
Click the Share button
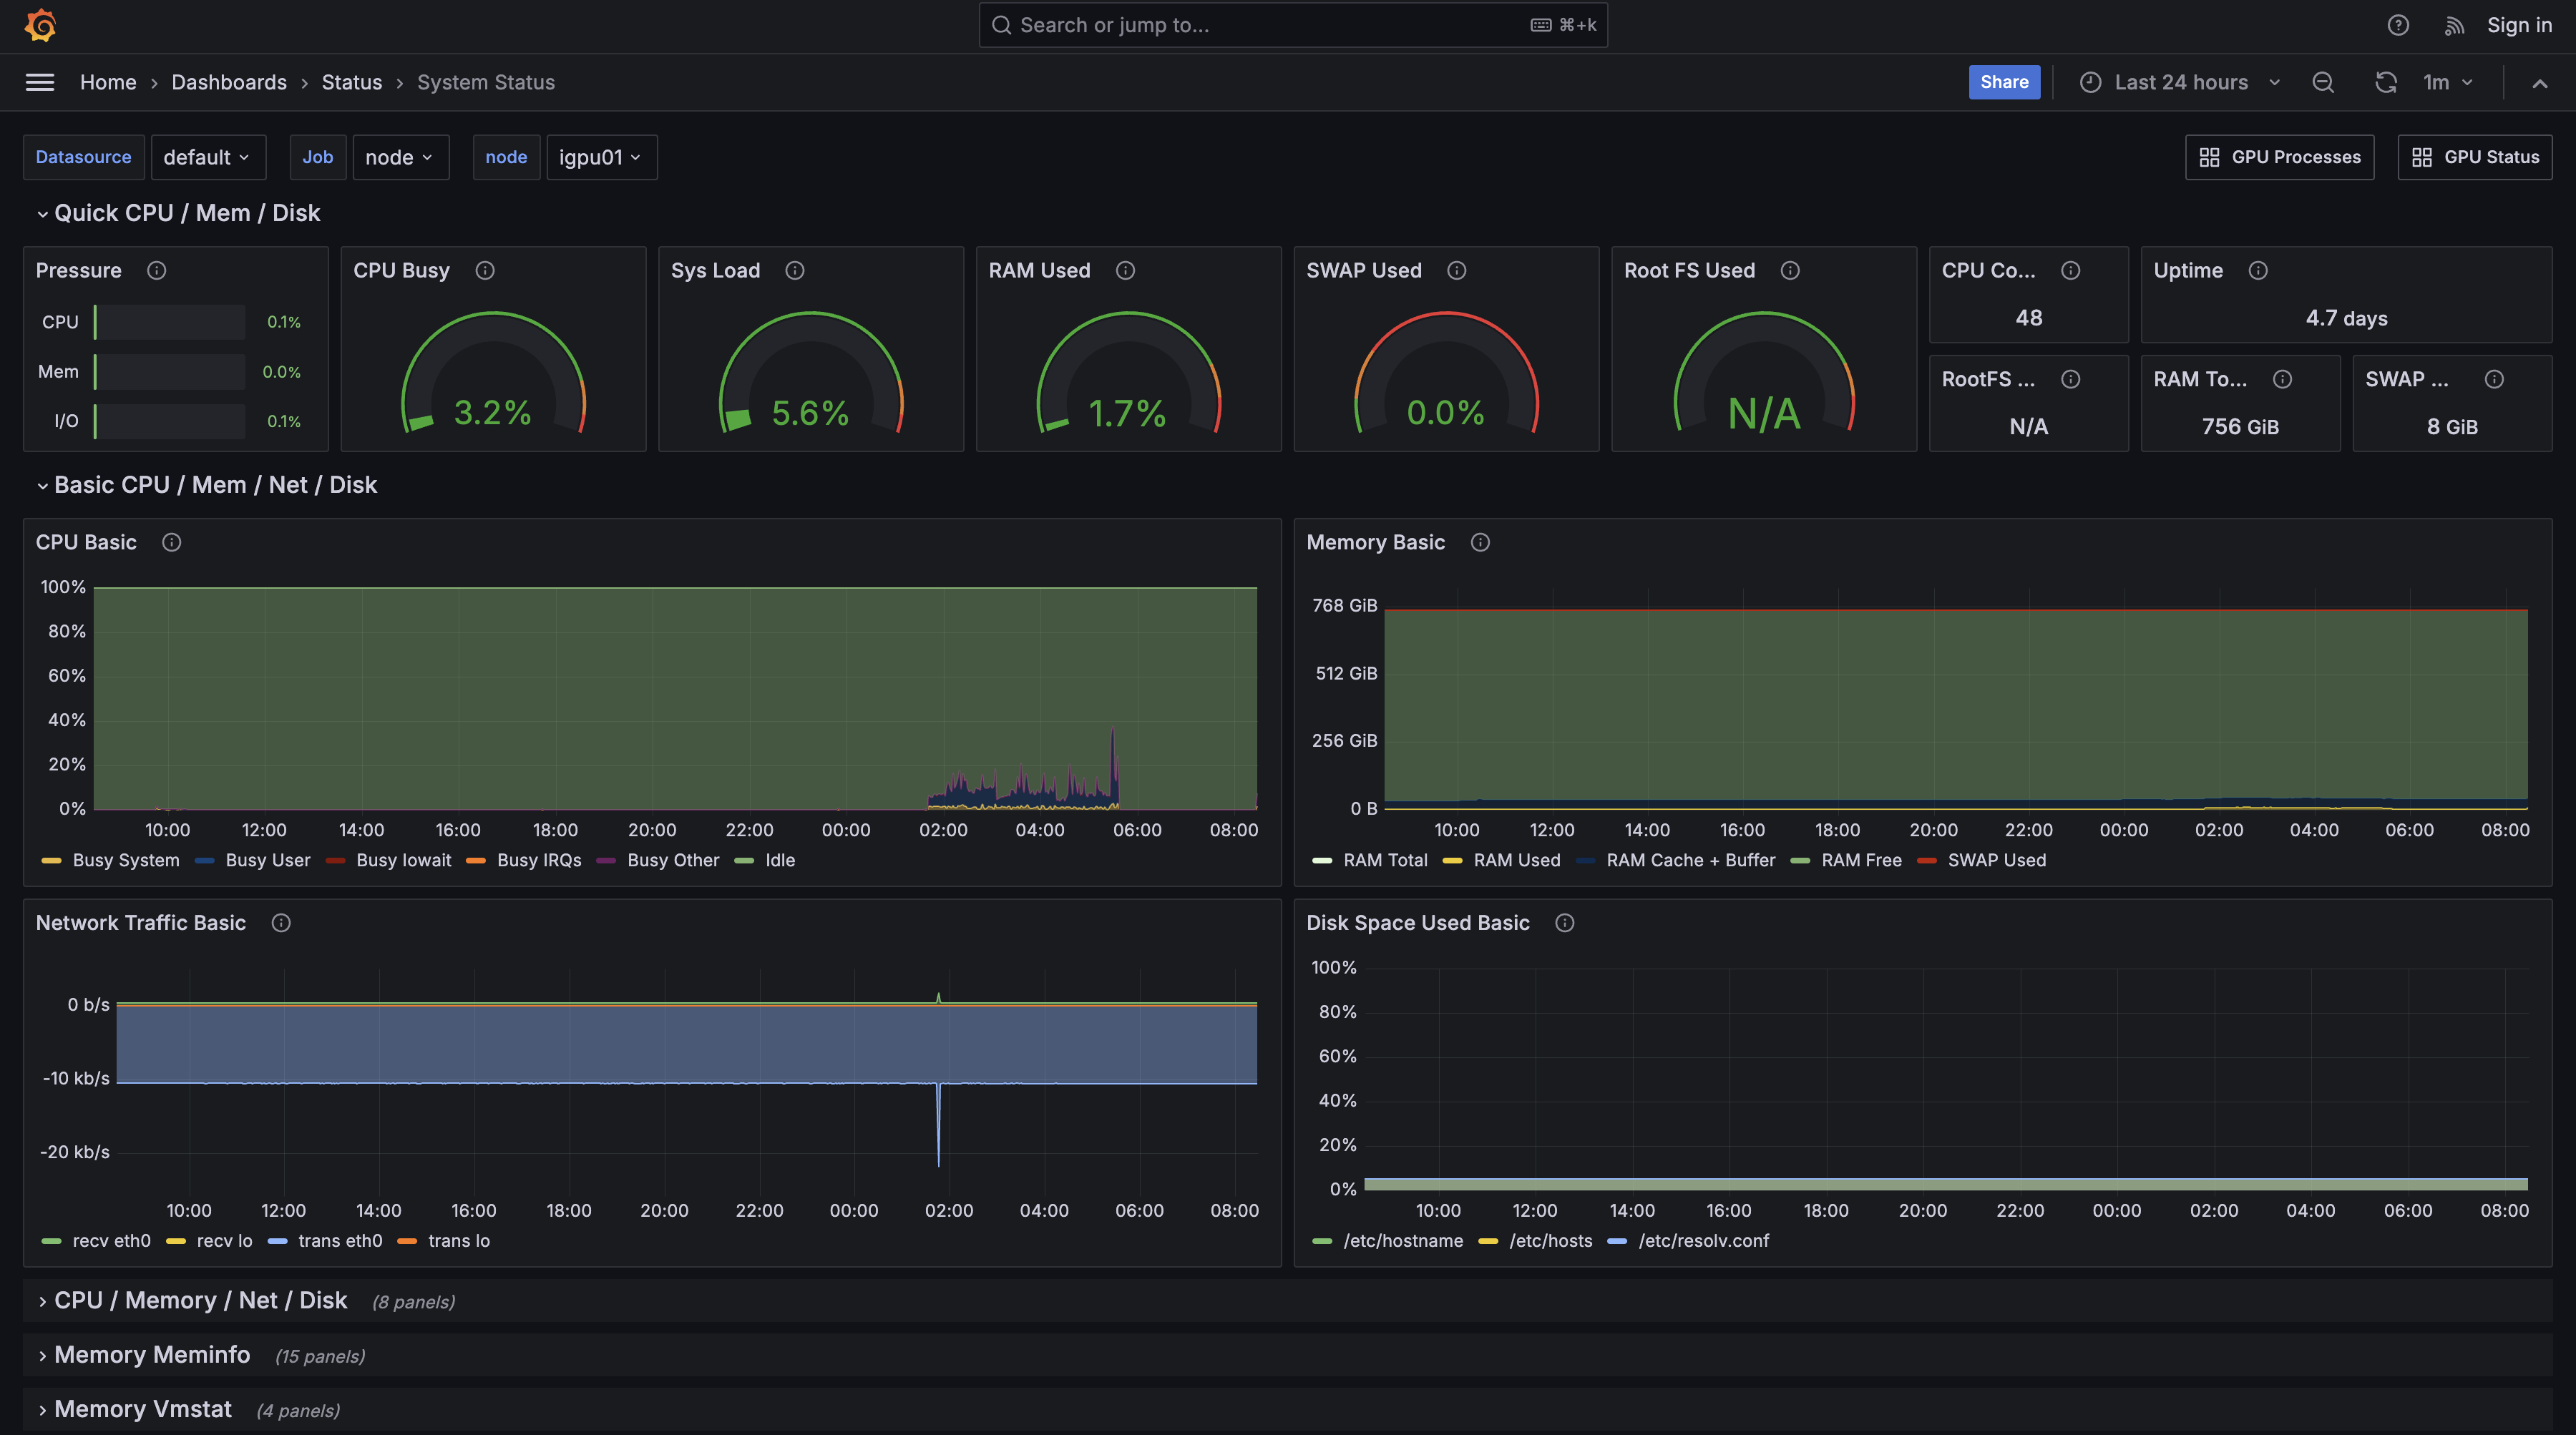2004,82
